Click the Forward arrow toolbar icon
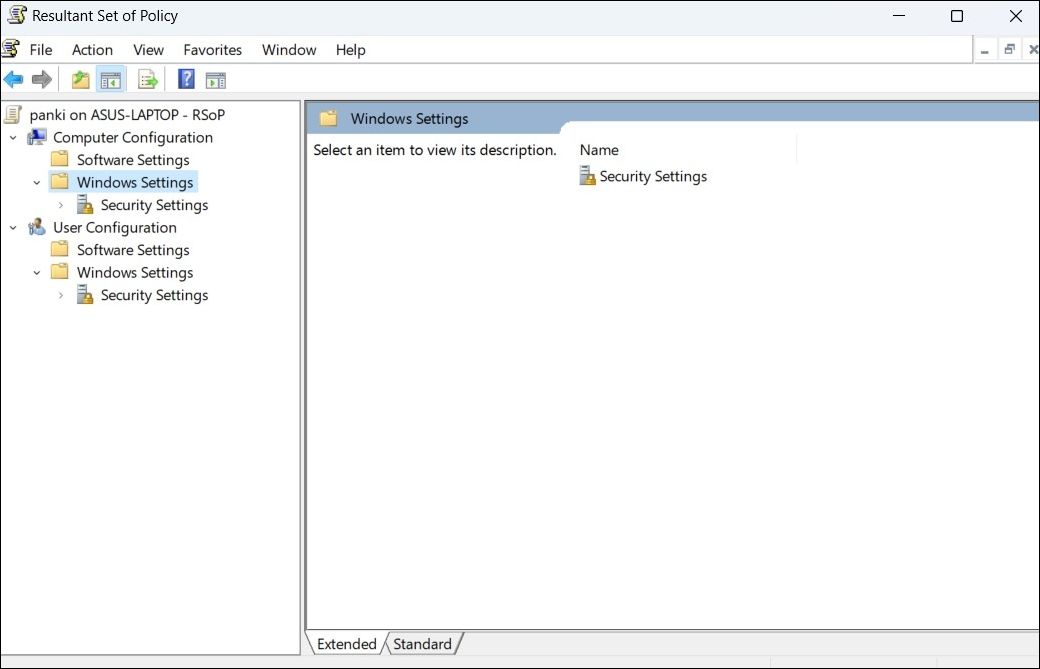This screenshot has height=669, width=1040. pos(42,80)
